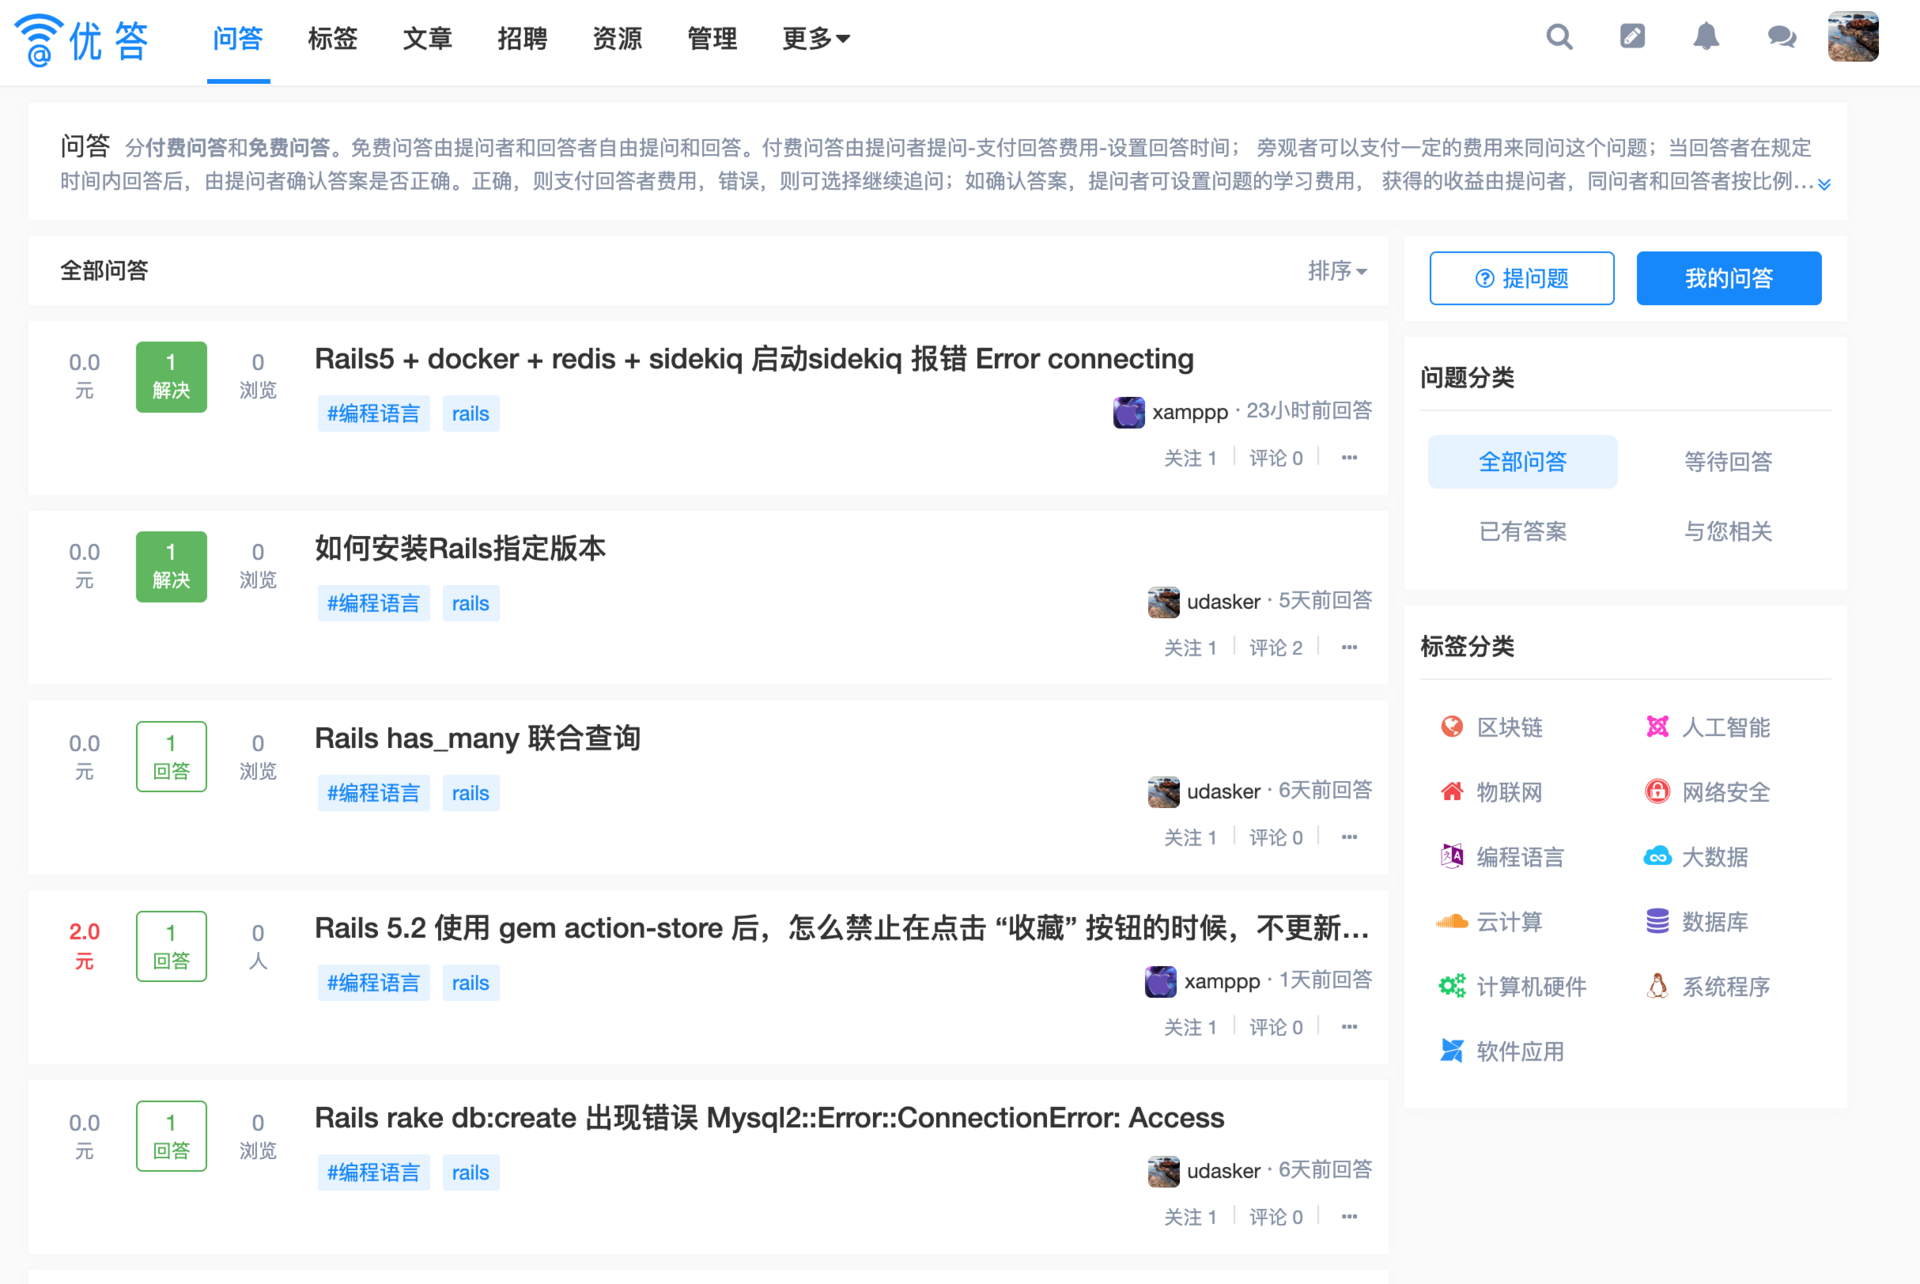The image size is (1920, 1284).
Task: Go to the 标签 nav tab
Action: click(x=333, y=39)
